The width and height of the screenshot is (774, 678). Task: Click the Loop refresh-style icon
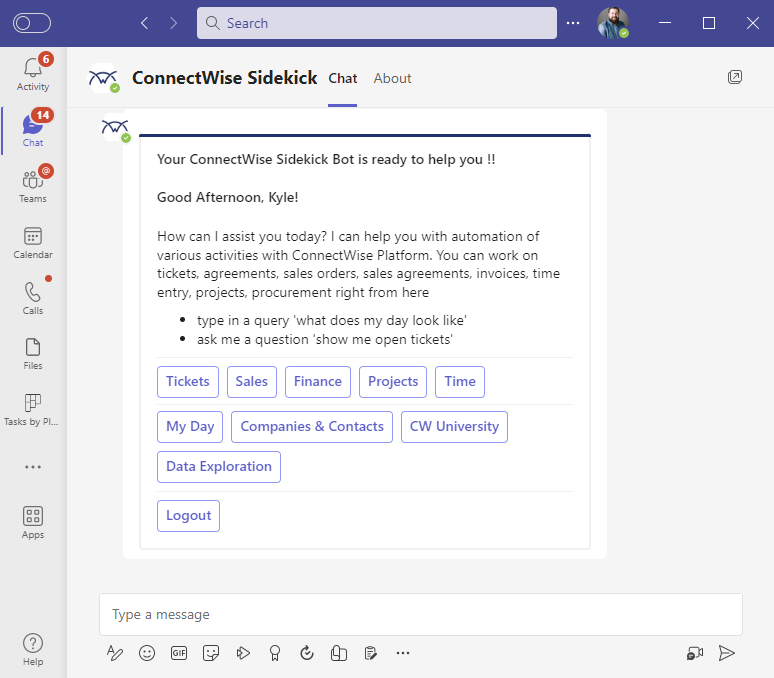(307, 653)
